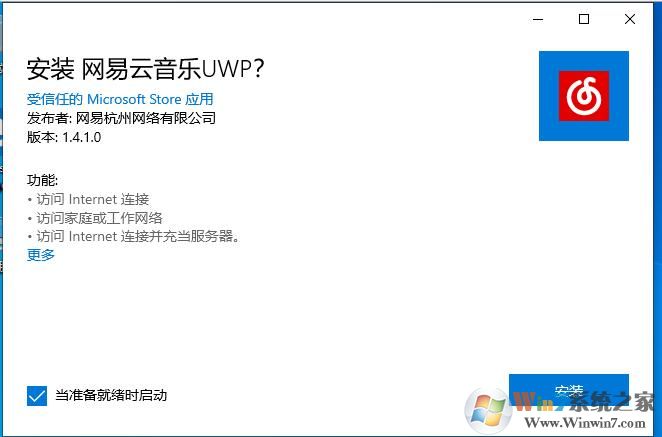
Task: Click capability 访问家庭或工作网络
Action: point(99,218)
